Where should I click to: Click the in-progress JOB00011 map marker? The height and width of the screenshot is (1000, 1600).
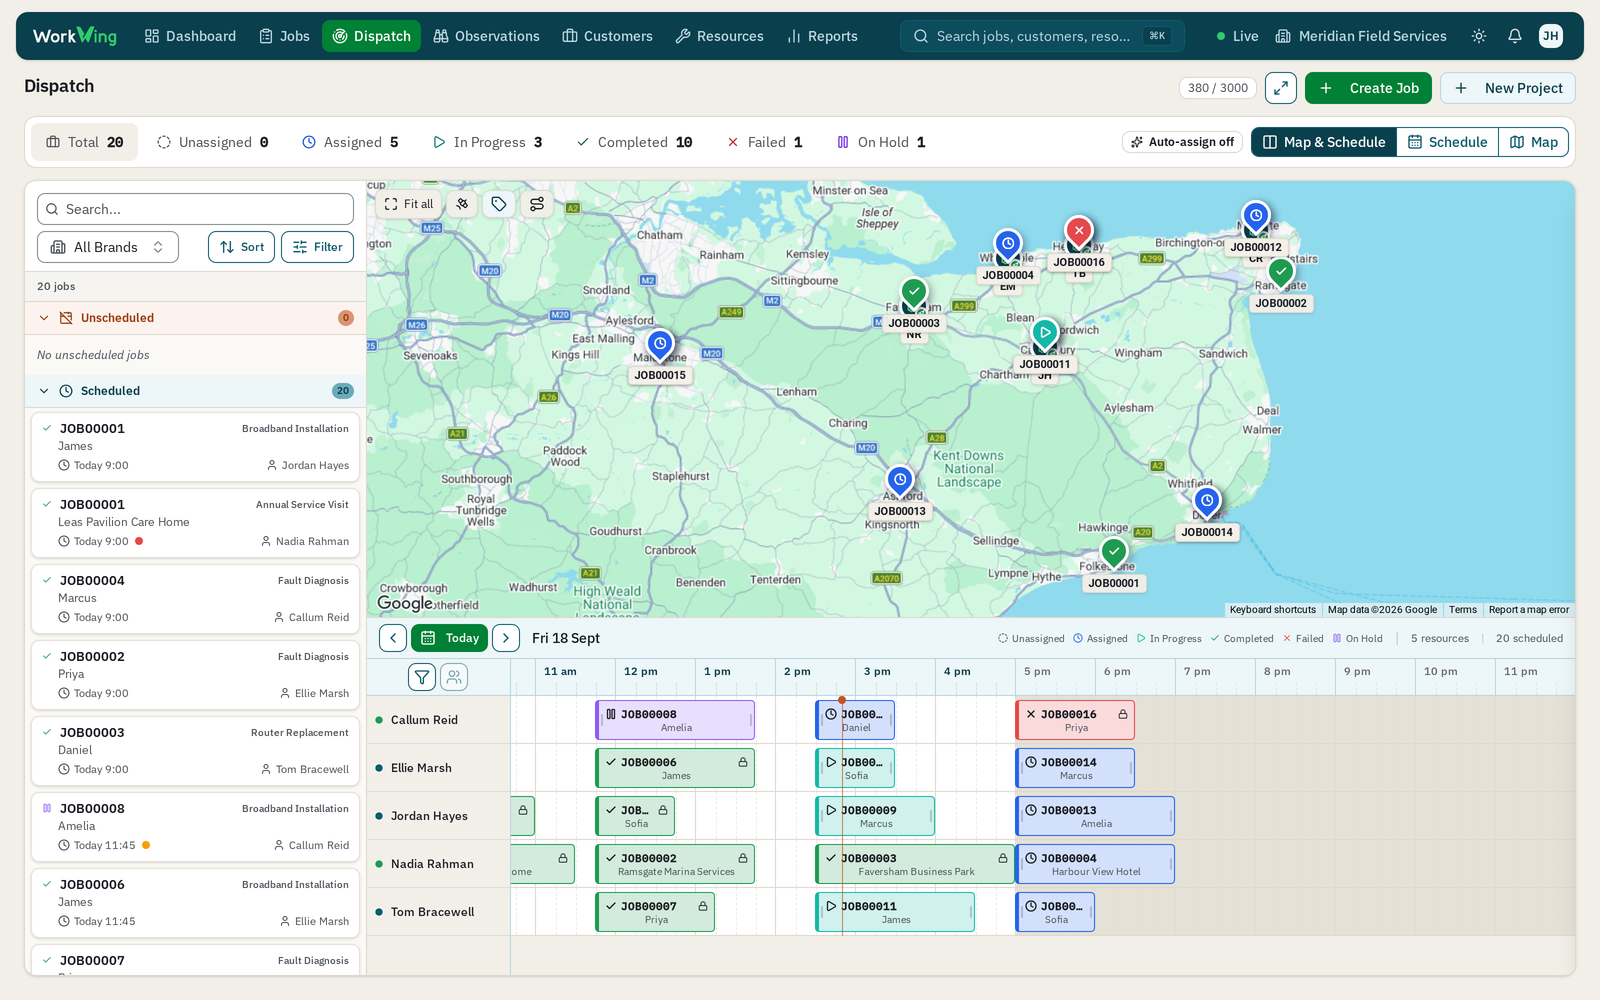1045,334
